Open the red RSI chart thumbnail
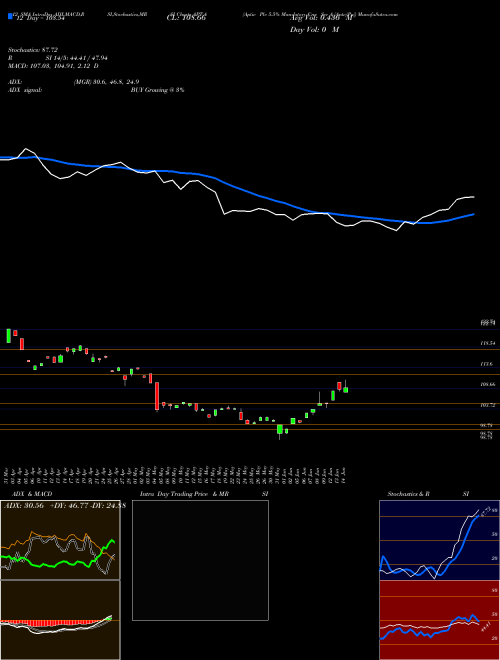Viewport: 500px width, 660px height. (x=439, y=620)
